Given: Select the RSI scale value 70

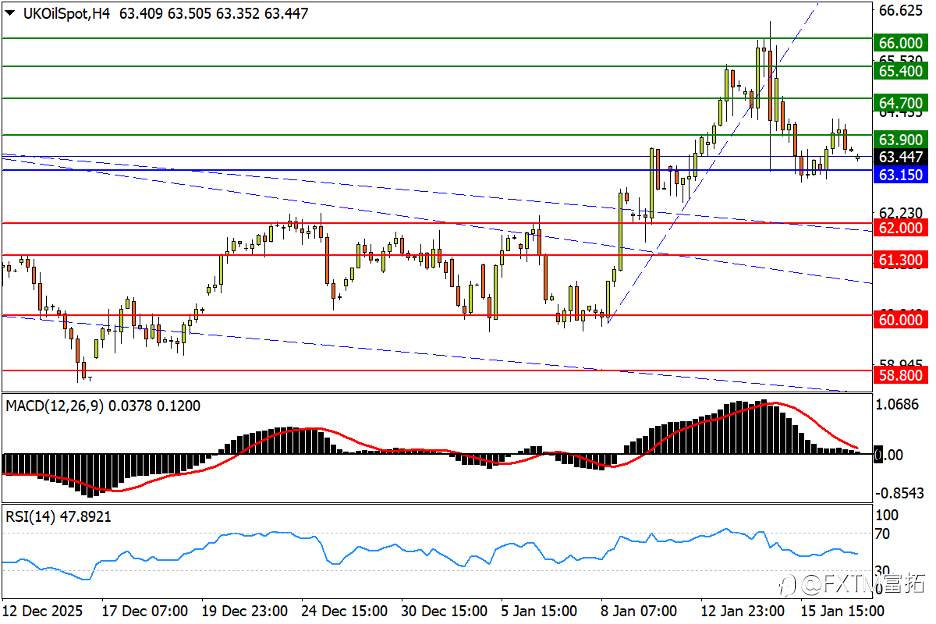Looking at the screenshot, I should pos(882,533).
